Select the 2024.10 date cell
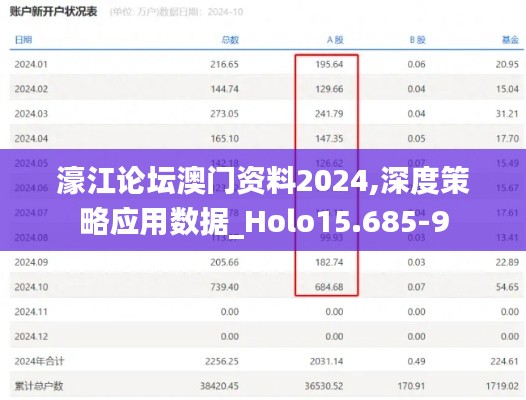This screenshot has width=526, height=400. click(x=31, y=287)
